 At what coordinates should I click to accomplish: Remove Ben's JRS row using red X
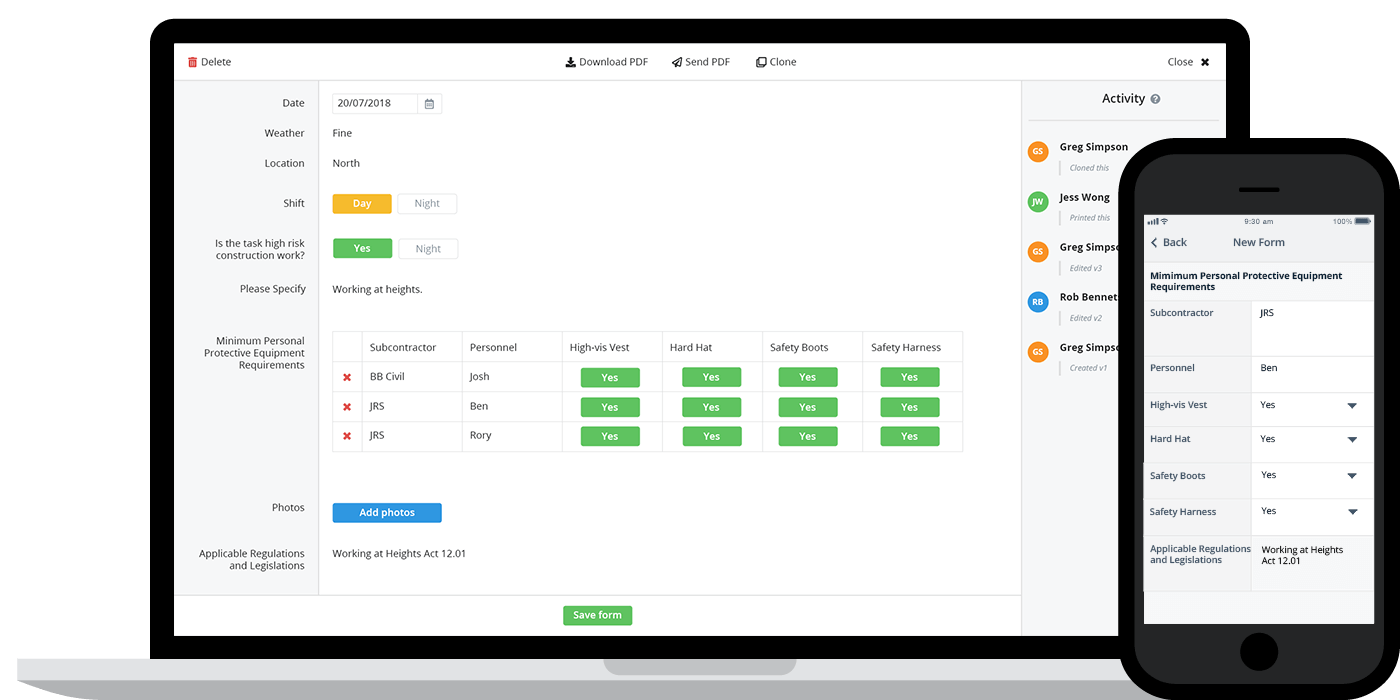click(346, 406)
